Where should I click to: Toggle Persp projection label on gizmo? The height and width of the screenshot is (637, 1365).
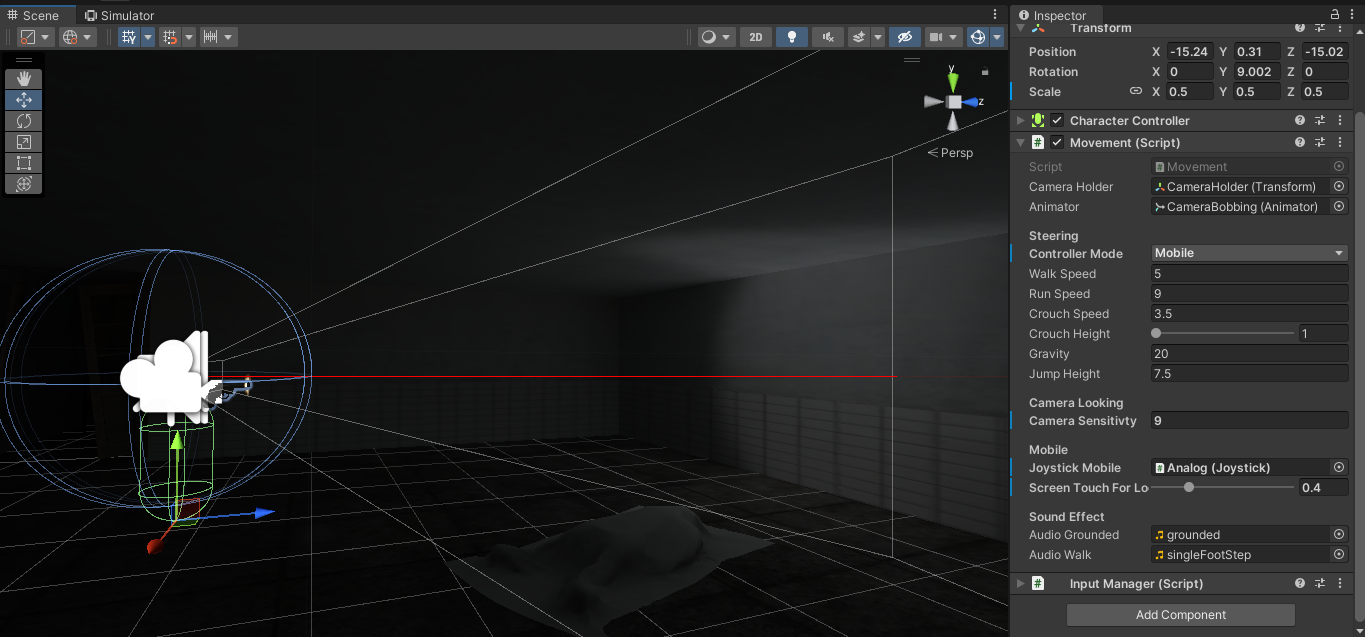pos(950,153)
